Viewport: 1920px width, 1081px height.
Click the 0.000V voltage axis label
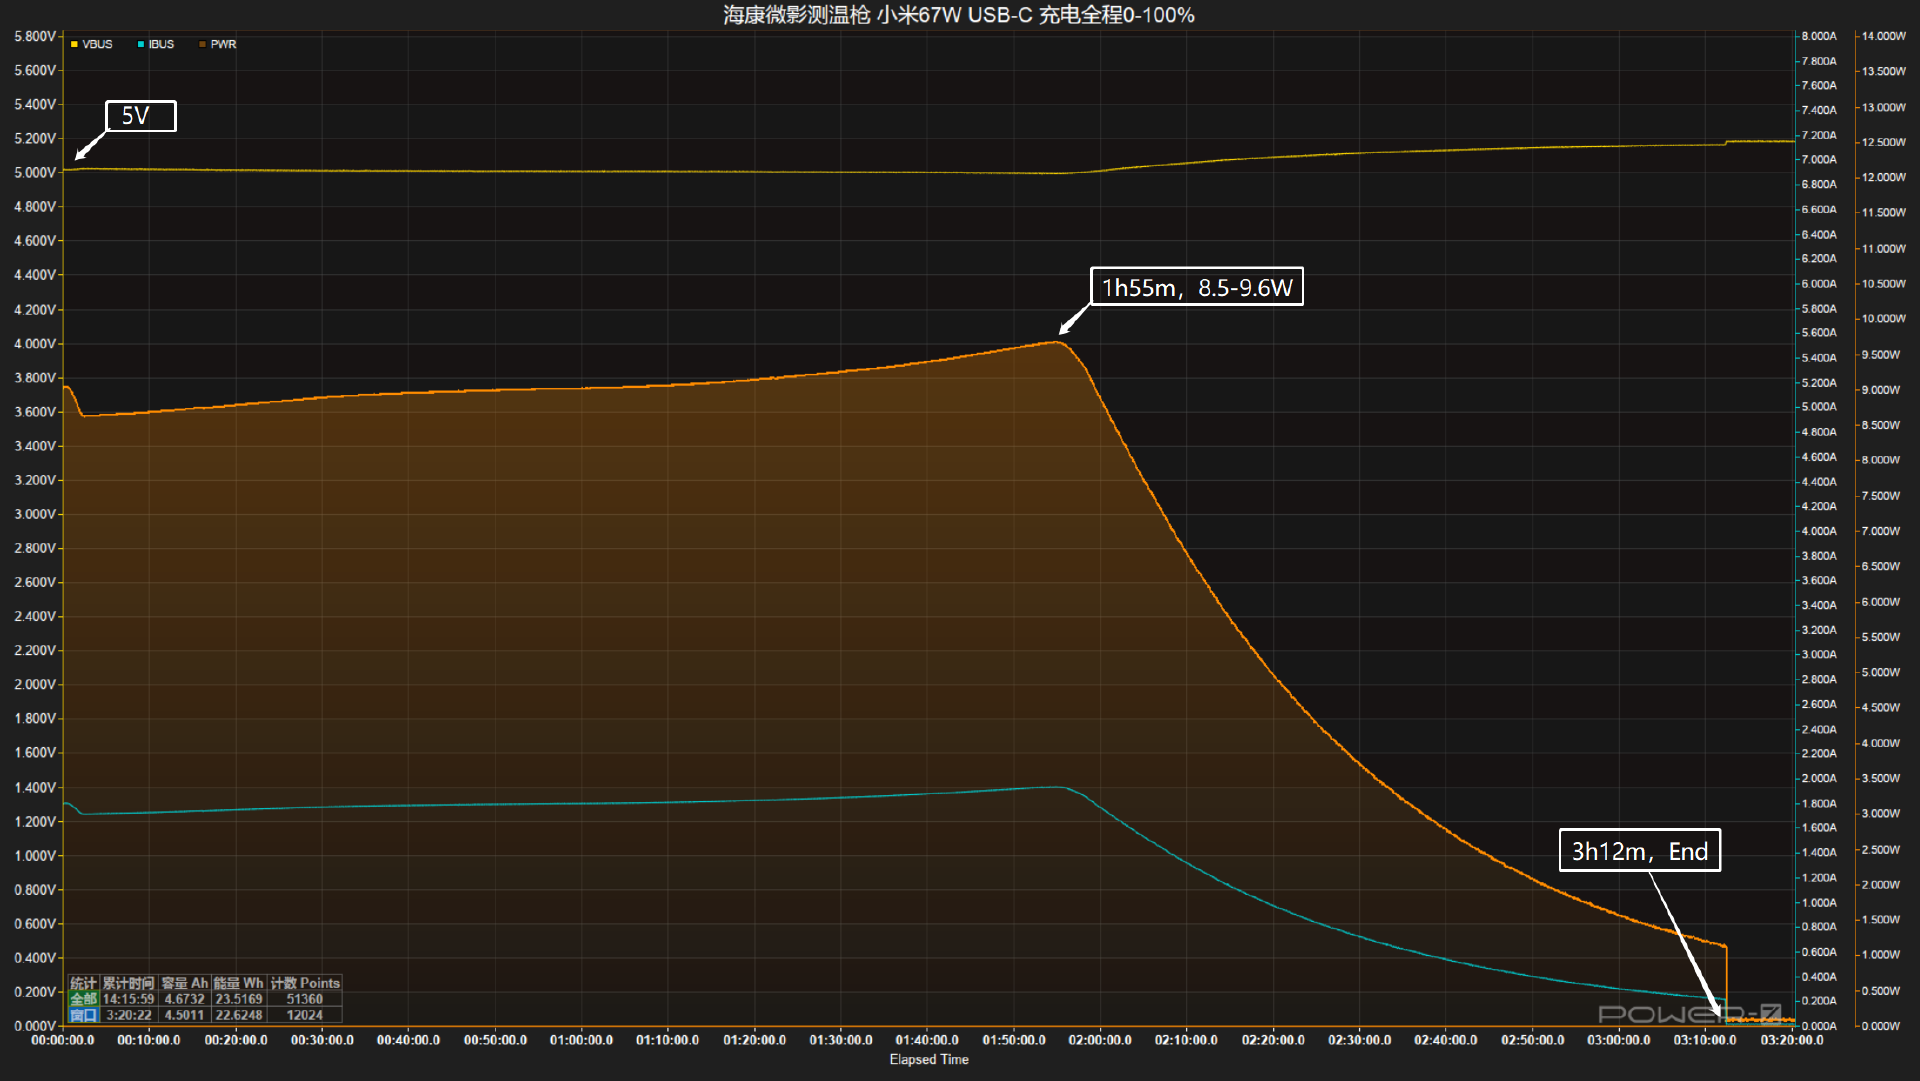[35, 1026]
